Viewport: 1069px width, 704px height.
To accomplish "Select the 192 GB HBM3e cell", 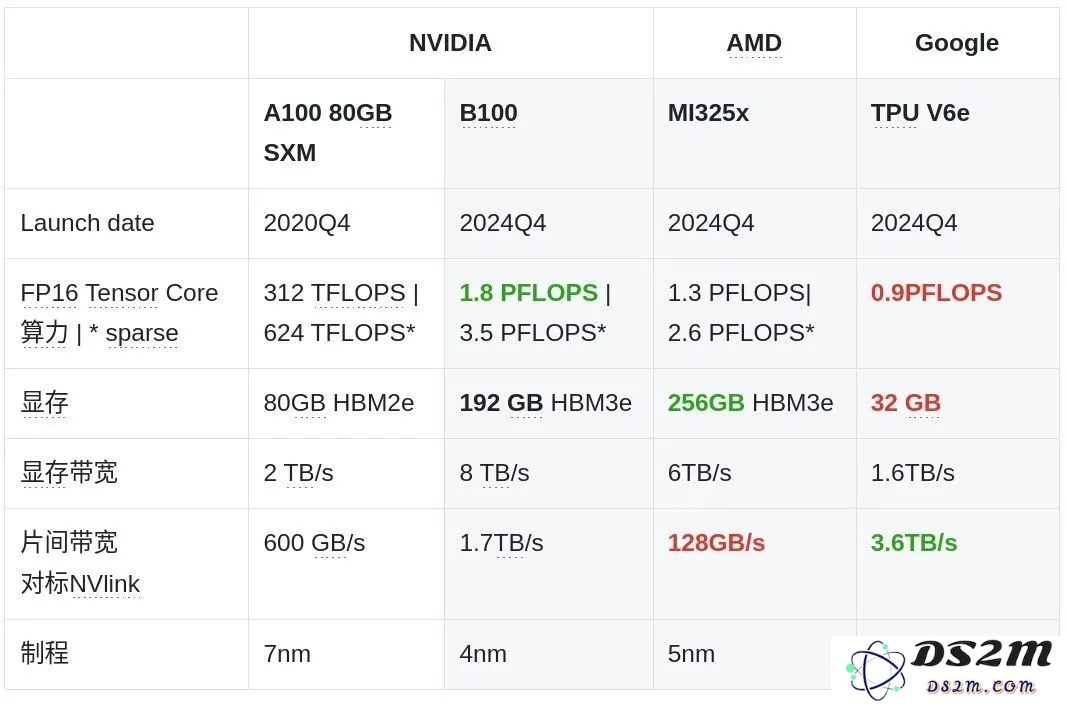I will (x=545, y=403).
